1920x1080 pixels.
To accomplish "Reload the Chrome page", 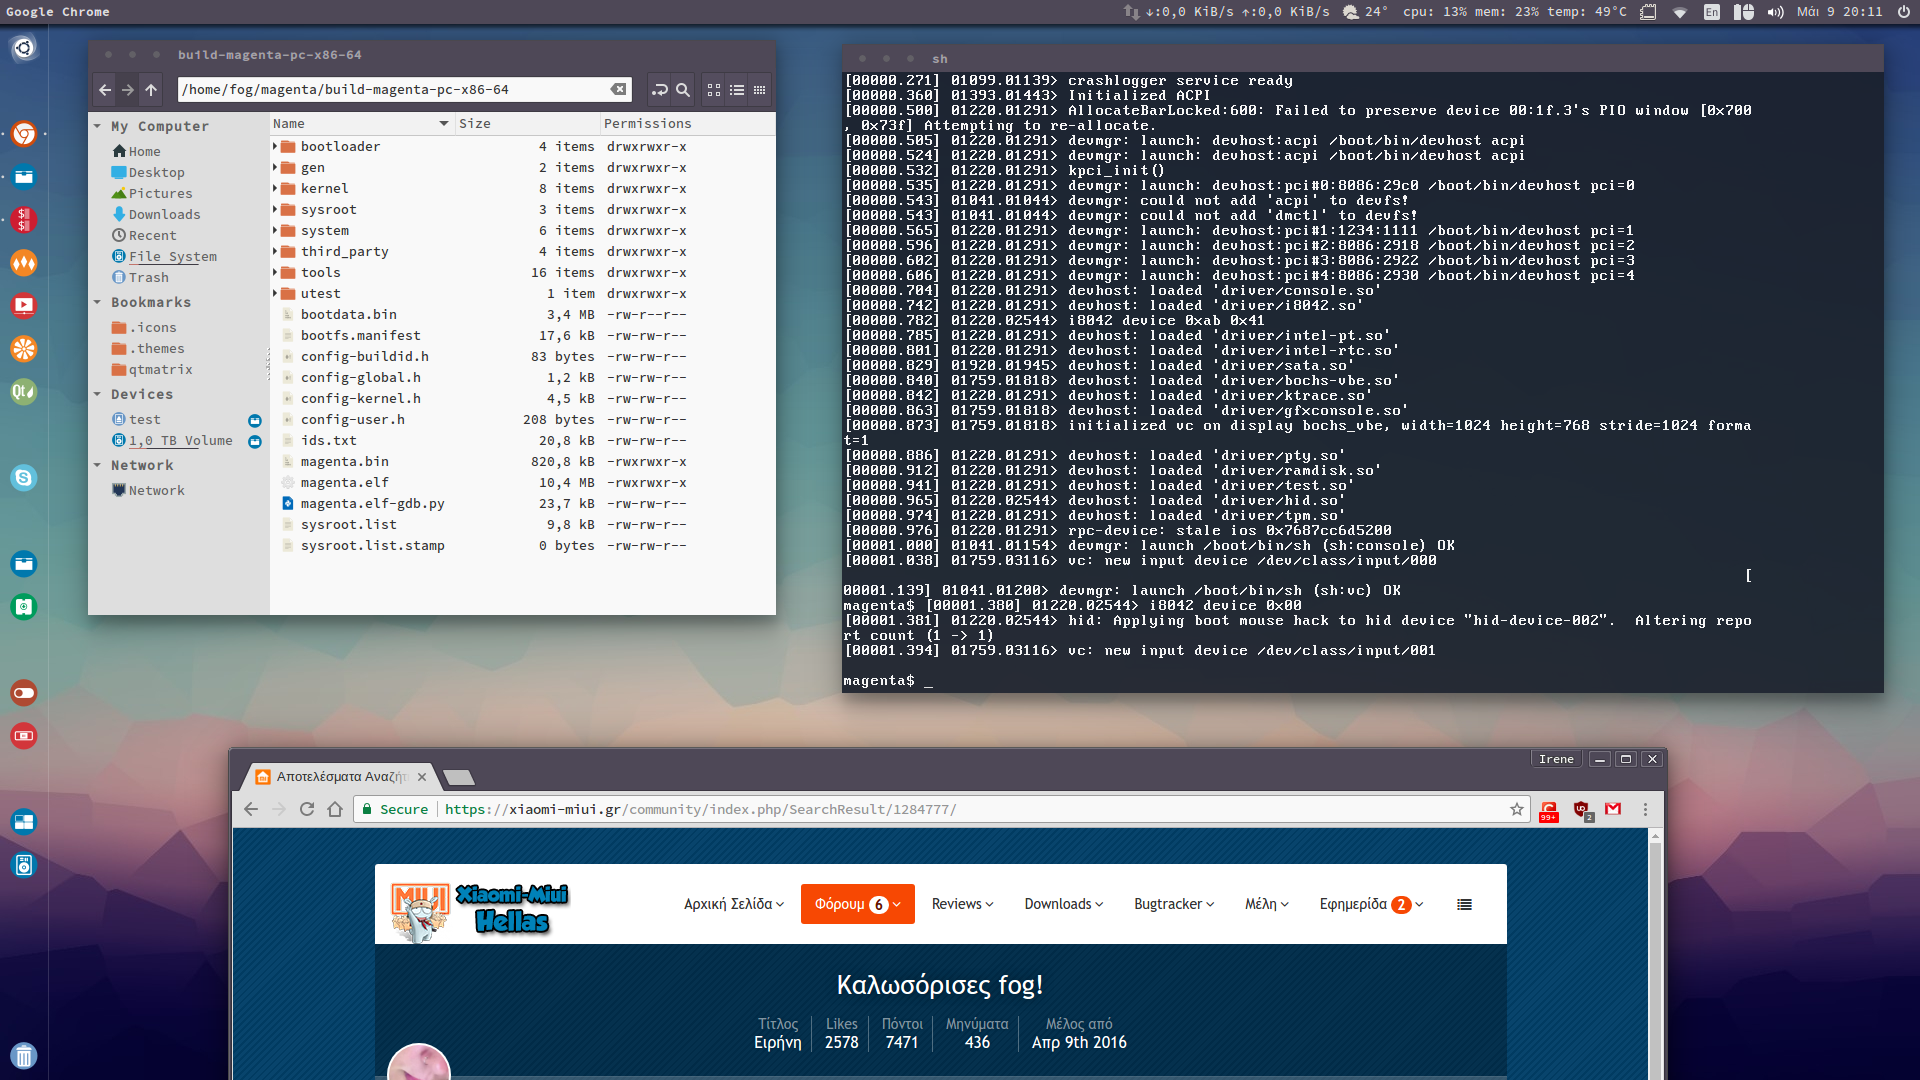I will (307, 809).
